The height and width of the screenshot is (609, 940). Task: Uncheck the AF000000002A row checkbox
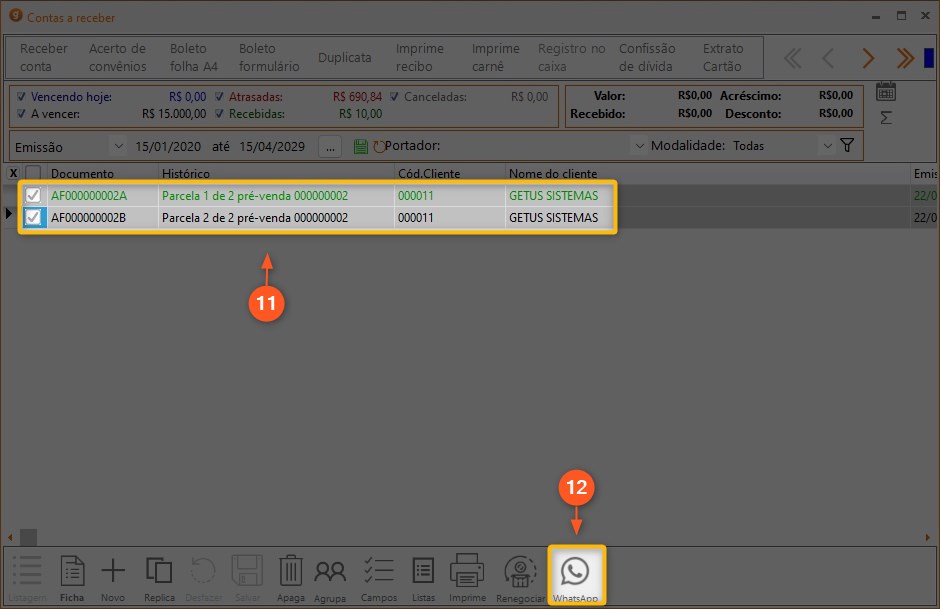(33, 196)
